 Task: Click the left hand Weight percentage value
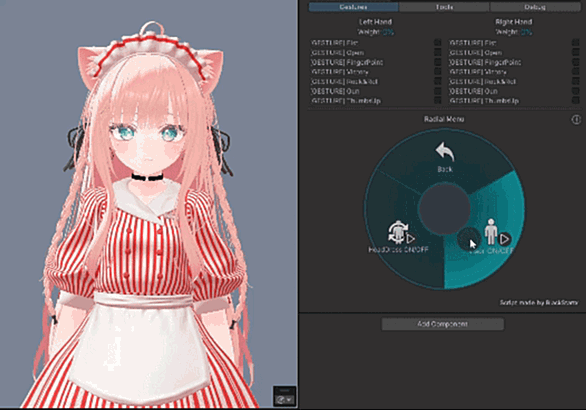389,32
